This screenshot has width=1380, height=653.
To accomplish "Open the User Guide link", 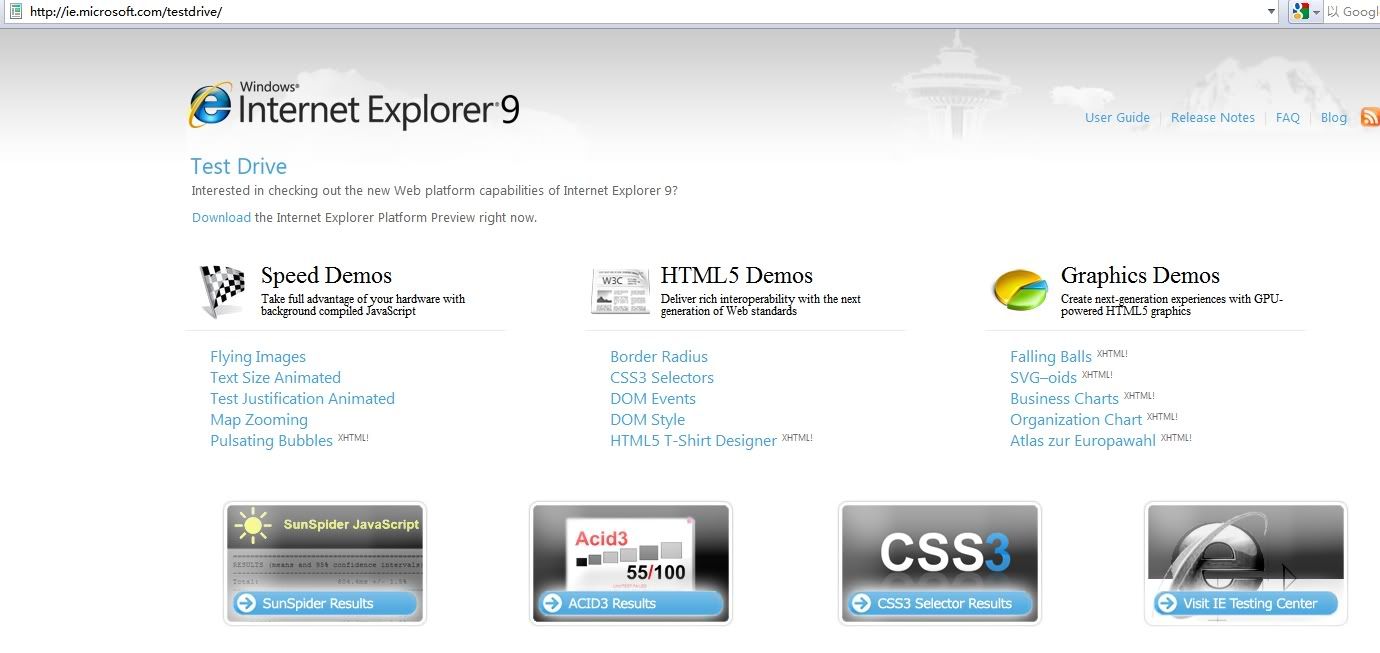I will 1117,118.
